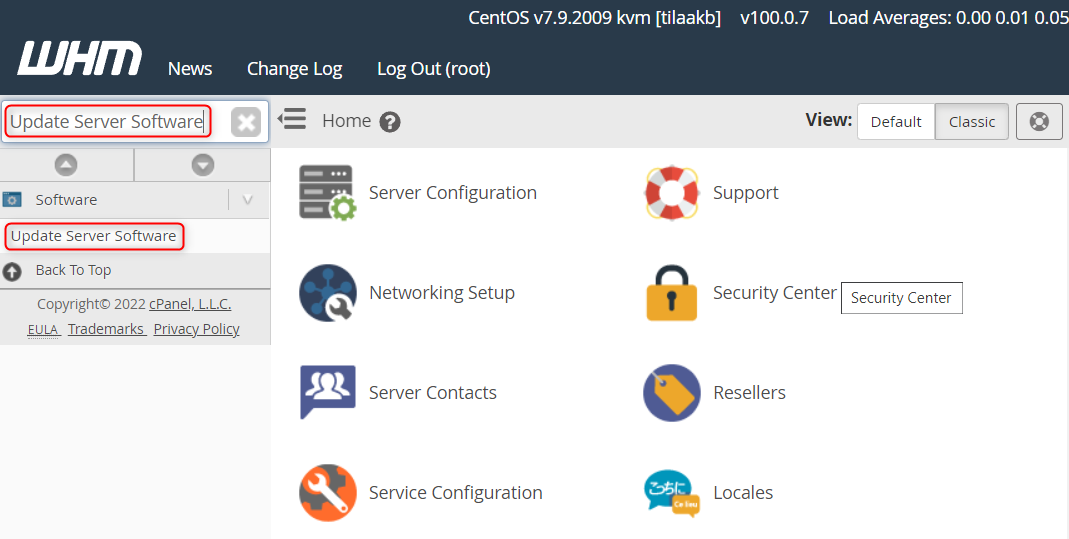Collapse the Software section chevron
Image resolution: width=1069 pixels, height=539 pixels.
point(247,200)
